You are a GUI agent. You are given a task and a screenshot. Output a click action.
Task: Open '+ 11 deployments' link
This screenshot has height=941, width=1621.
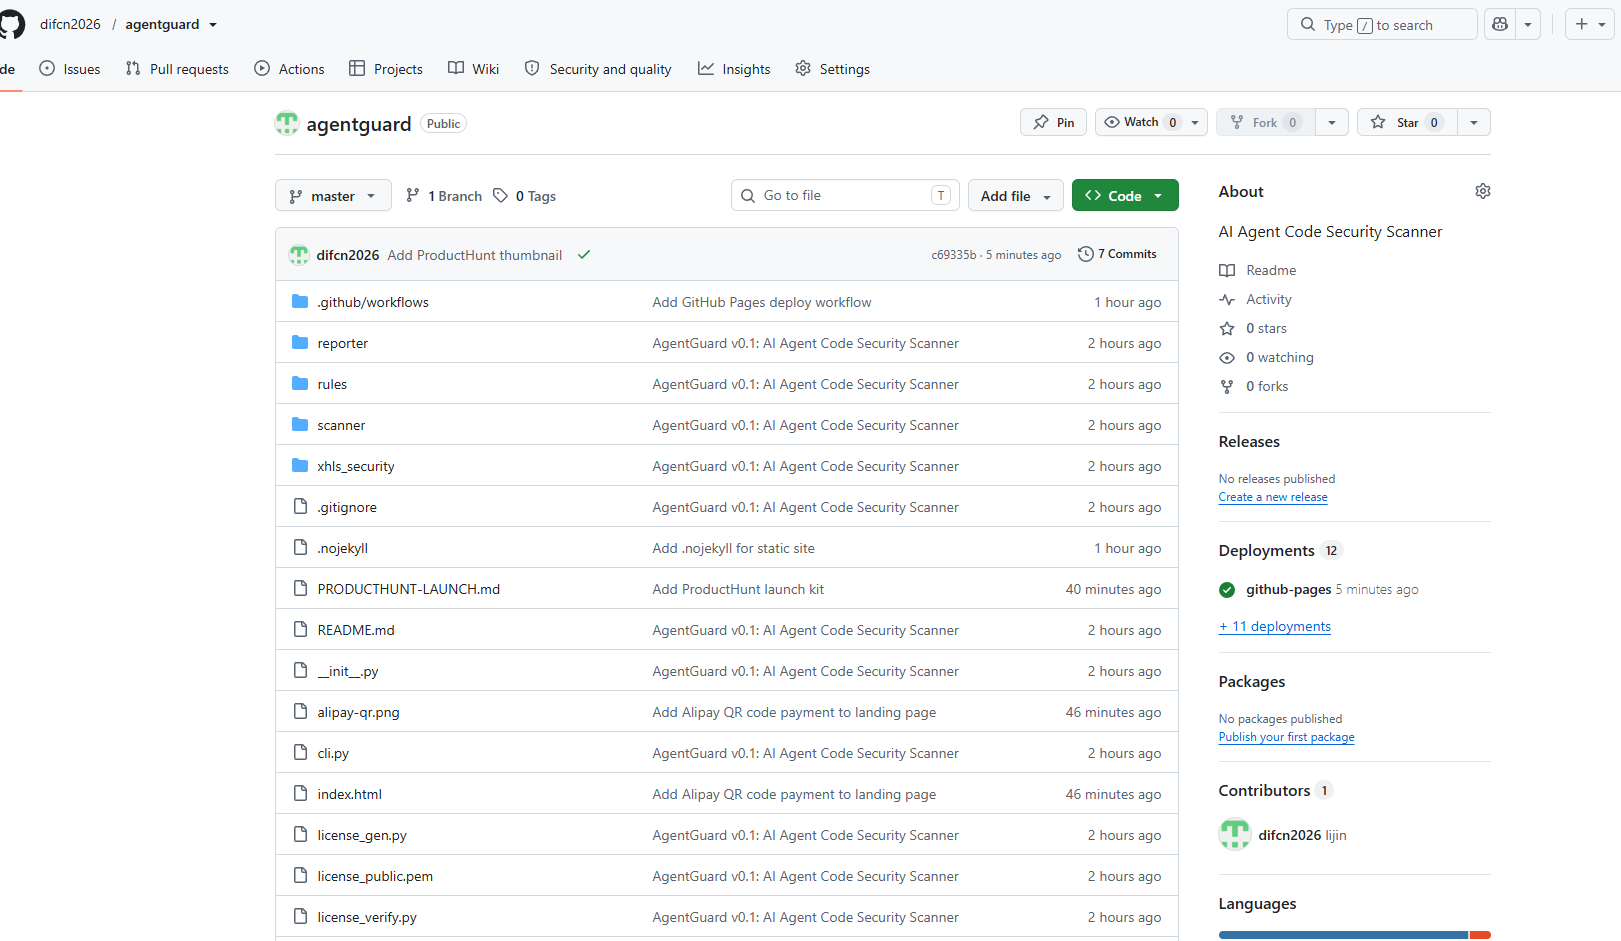[x=1275, y=626]
